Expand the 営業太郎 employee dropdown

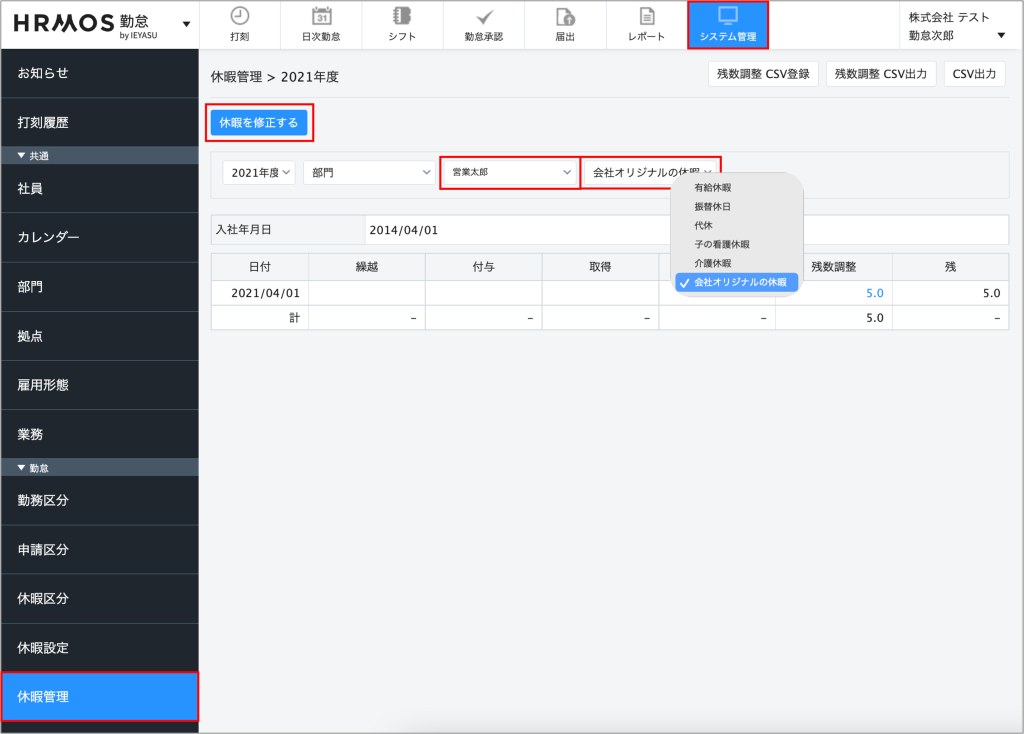pyautogui.click(x=510, y=173)
